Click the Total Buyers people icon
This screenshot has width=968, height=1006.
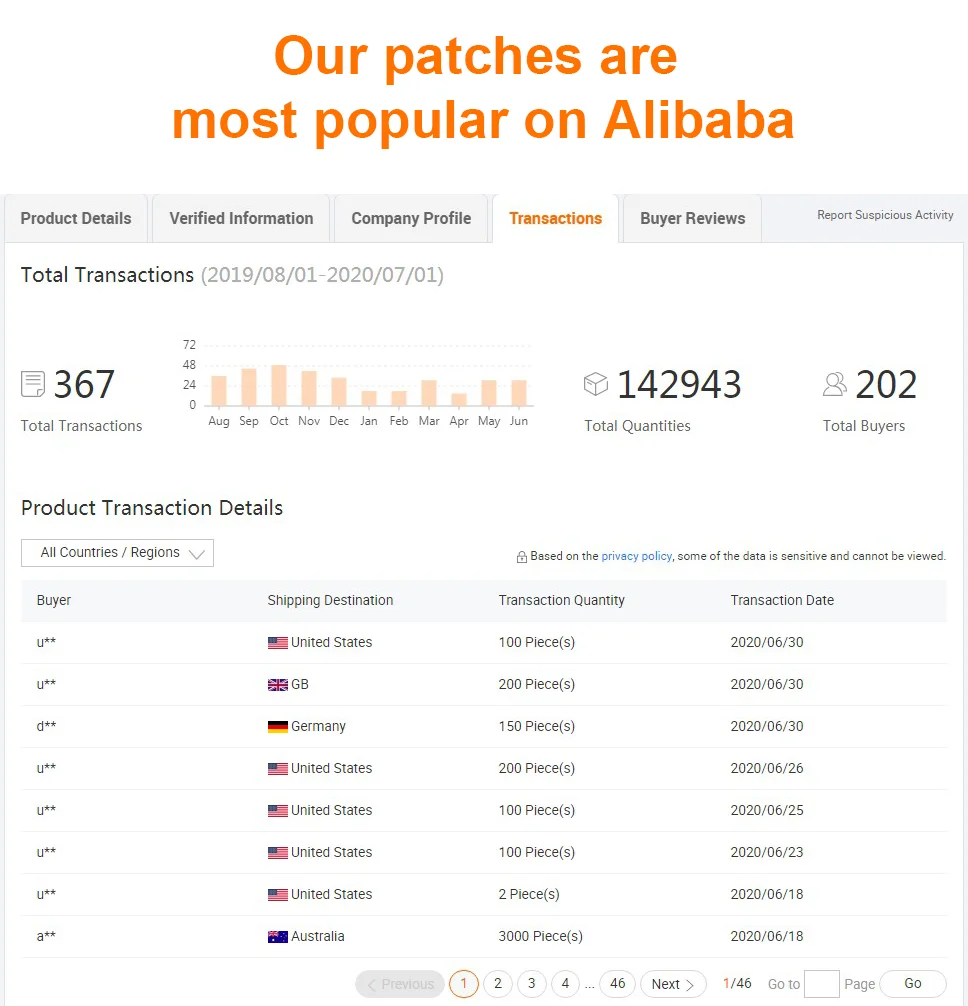click(834, 384)
